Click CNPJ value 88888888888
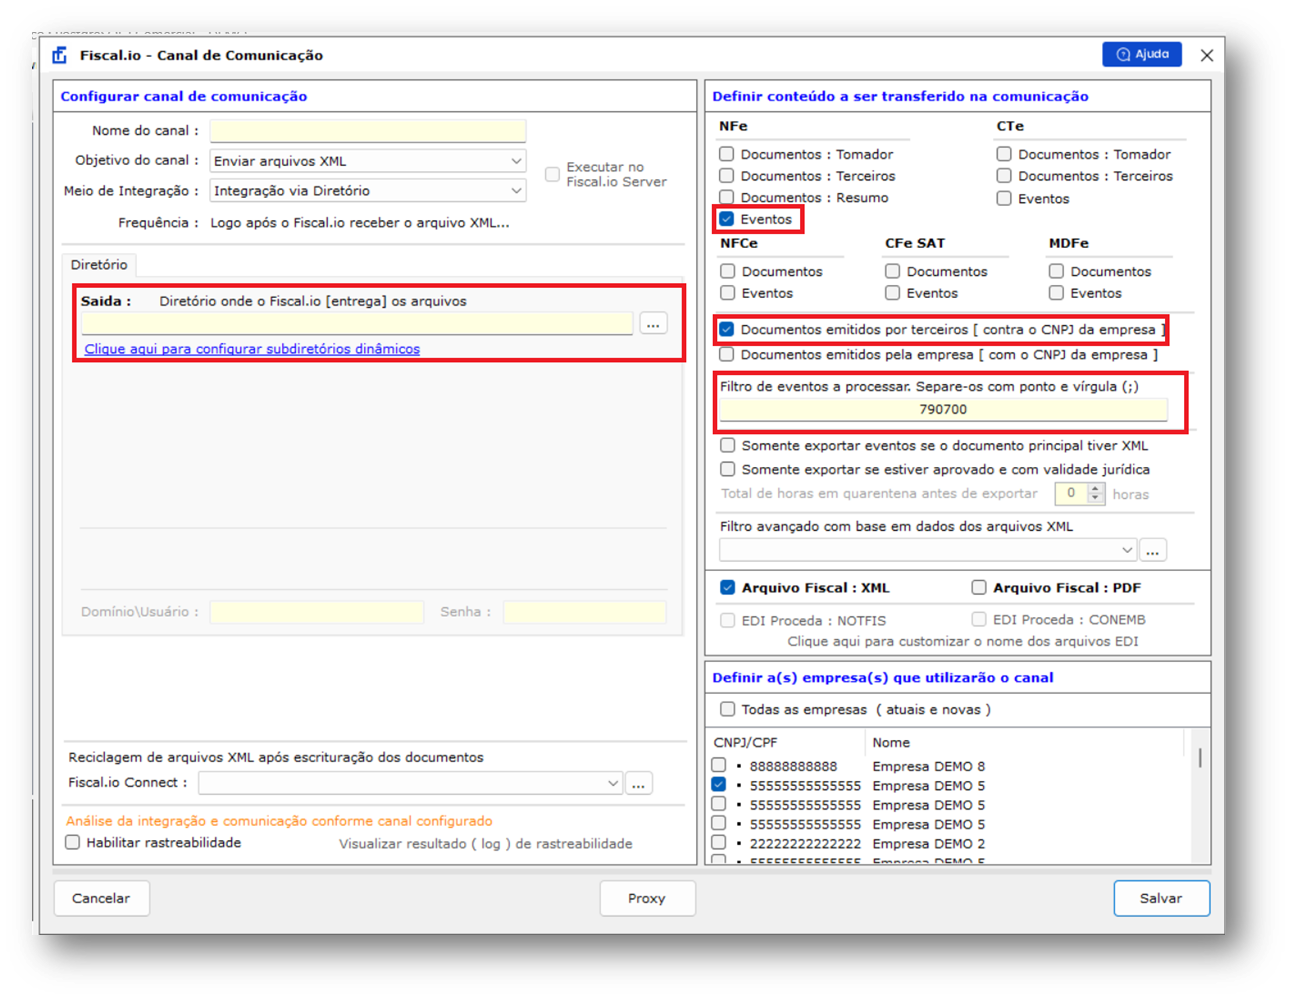 793,766
